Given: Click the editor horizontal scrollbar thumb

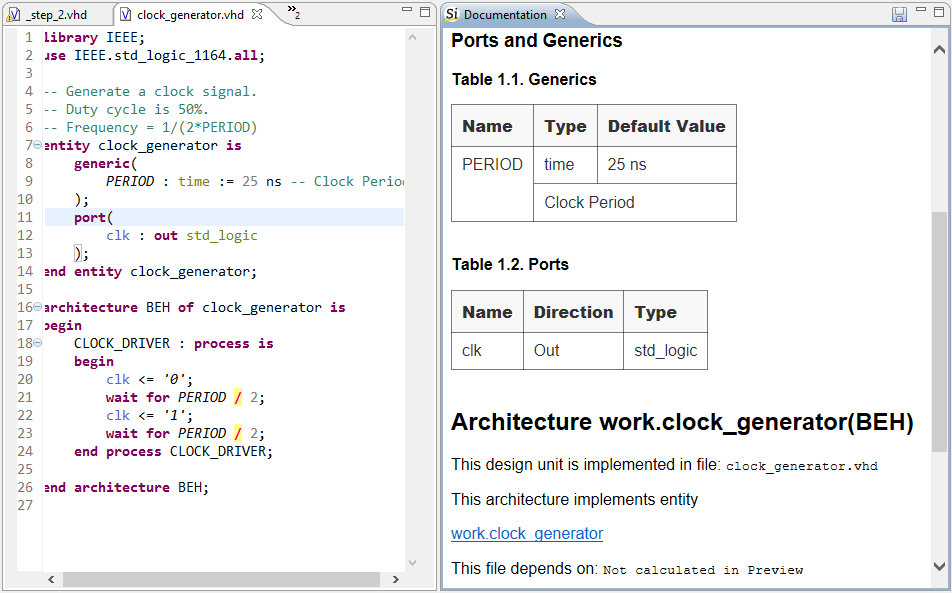Looking at the screenshot, I should point(222,580).
